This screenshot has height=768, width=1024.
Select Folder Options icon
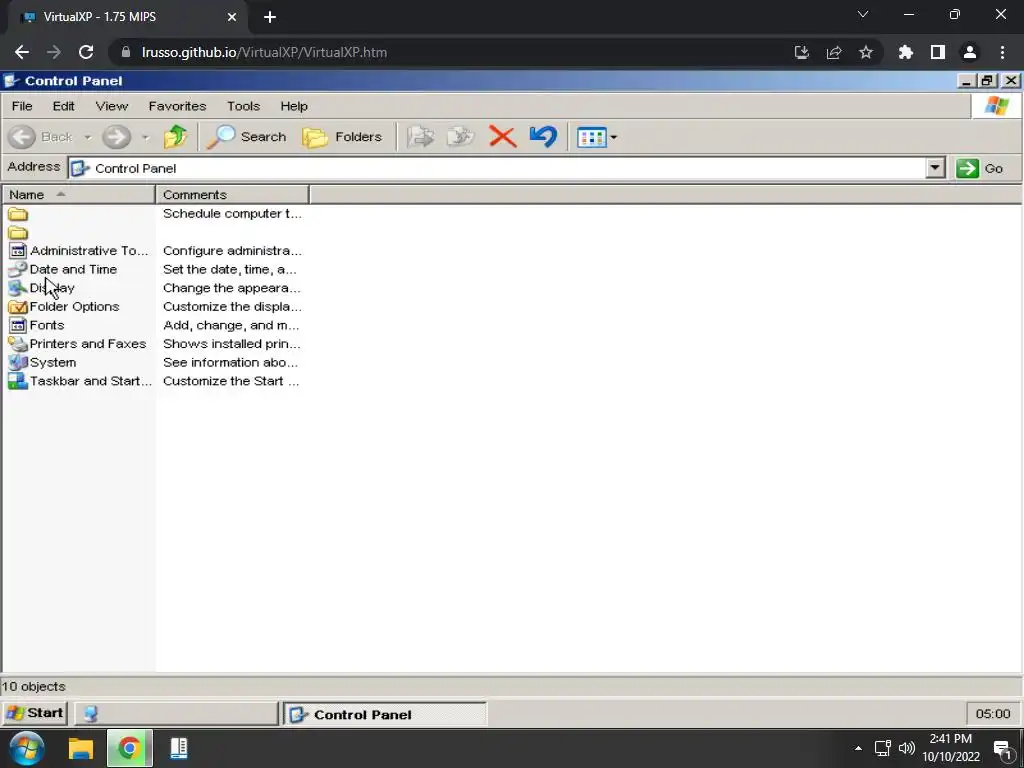(x=18, y=307)
